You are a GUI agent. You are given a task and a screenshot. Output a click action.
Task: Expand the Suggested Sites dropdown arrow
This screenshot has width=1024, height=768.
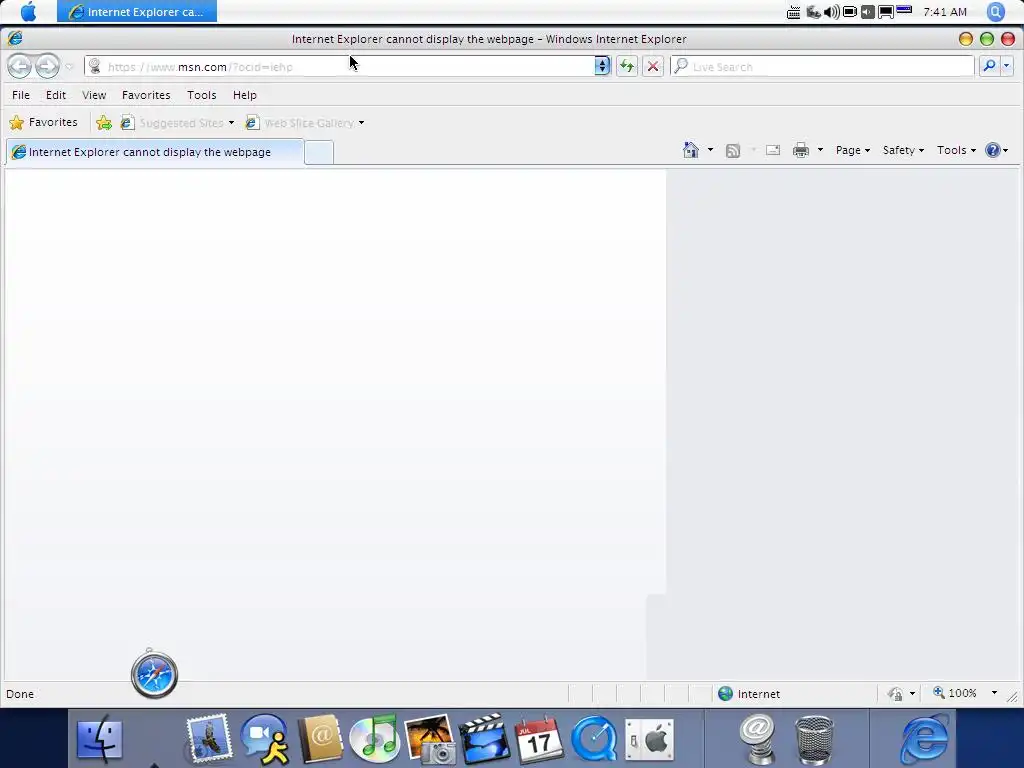coord(231,123)
